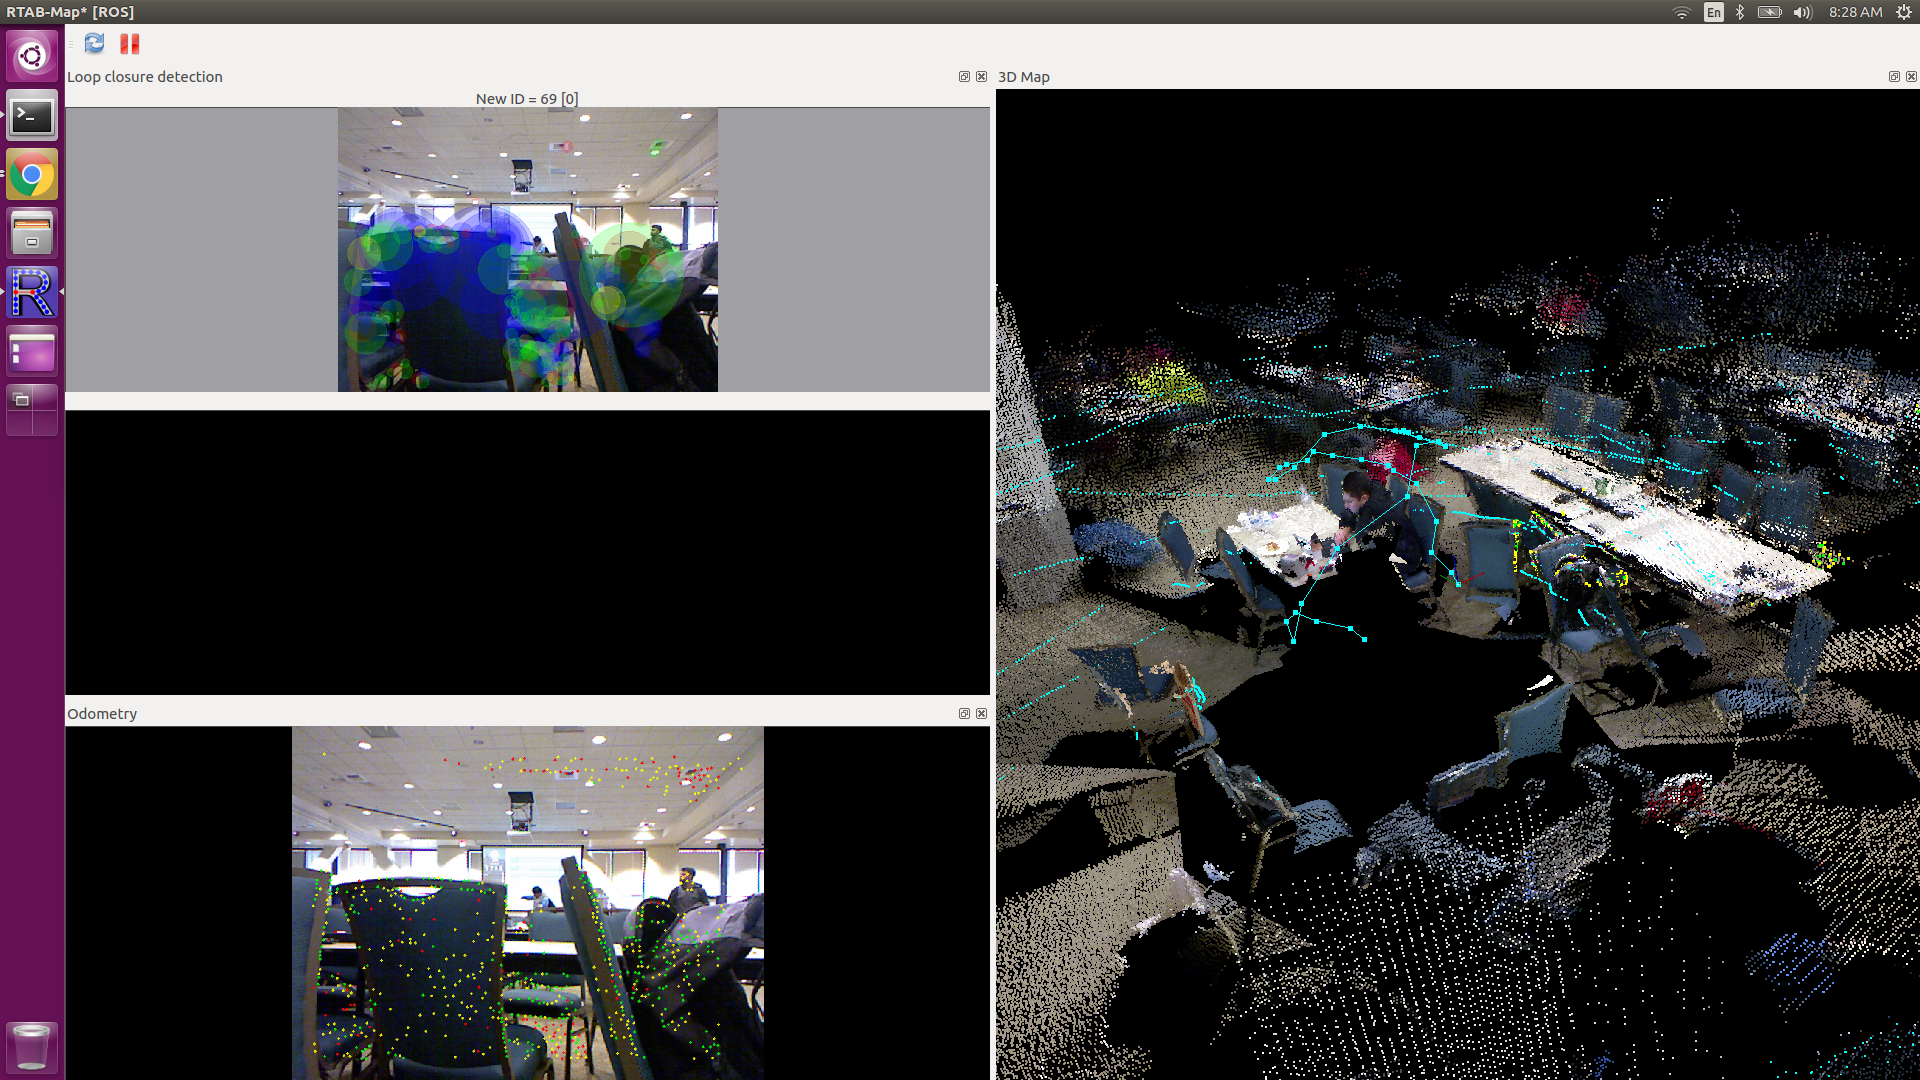Click the loop closure camera image
The height and width of the screenshot is (1080, 1920).
[x=527, y=249]
